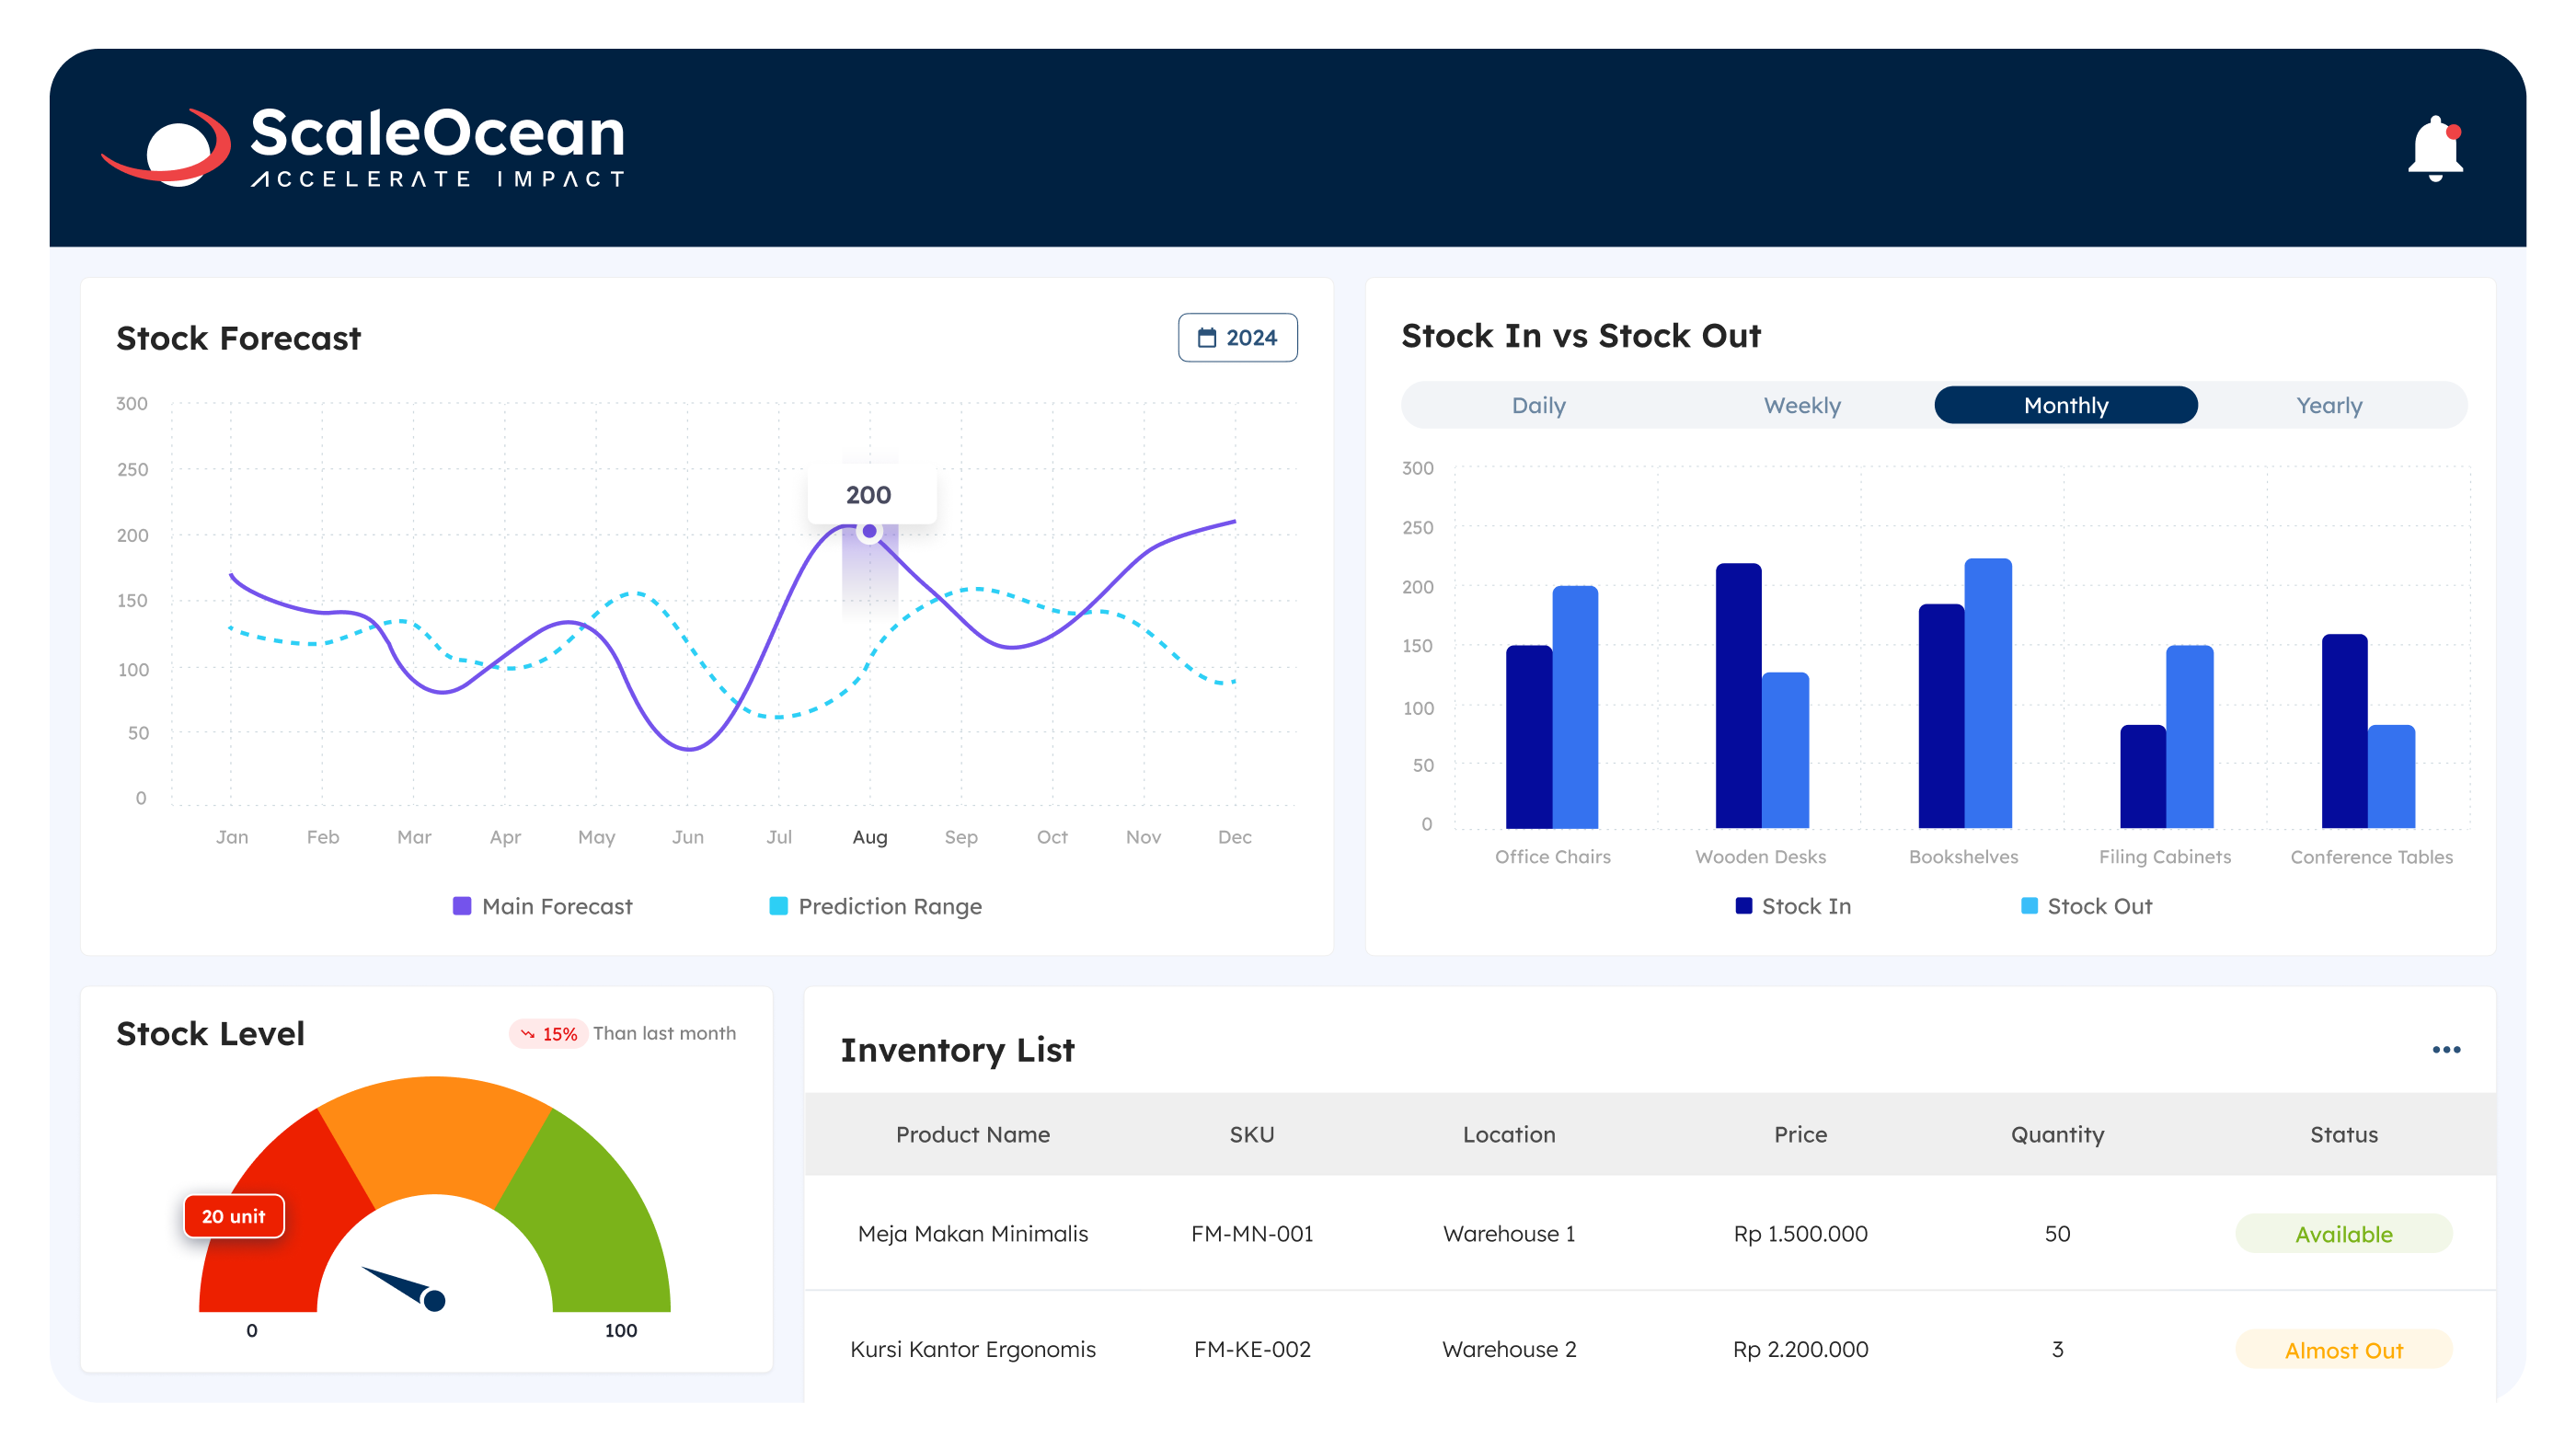Image resolution: width=2576 pixels, height=1449 pixels.
Task: Switch to the Weekly tab
Action: click(x=1801, y=405)
